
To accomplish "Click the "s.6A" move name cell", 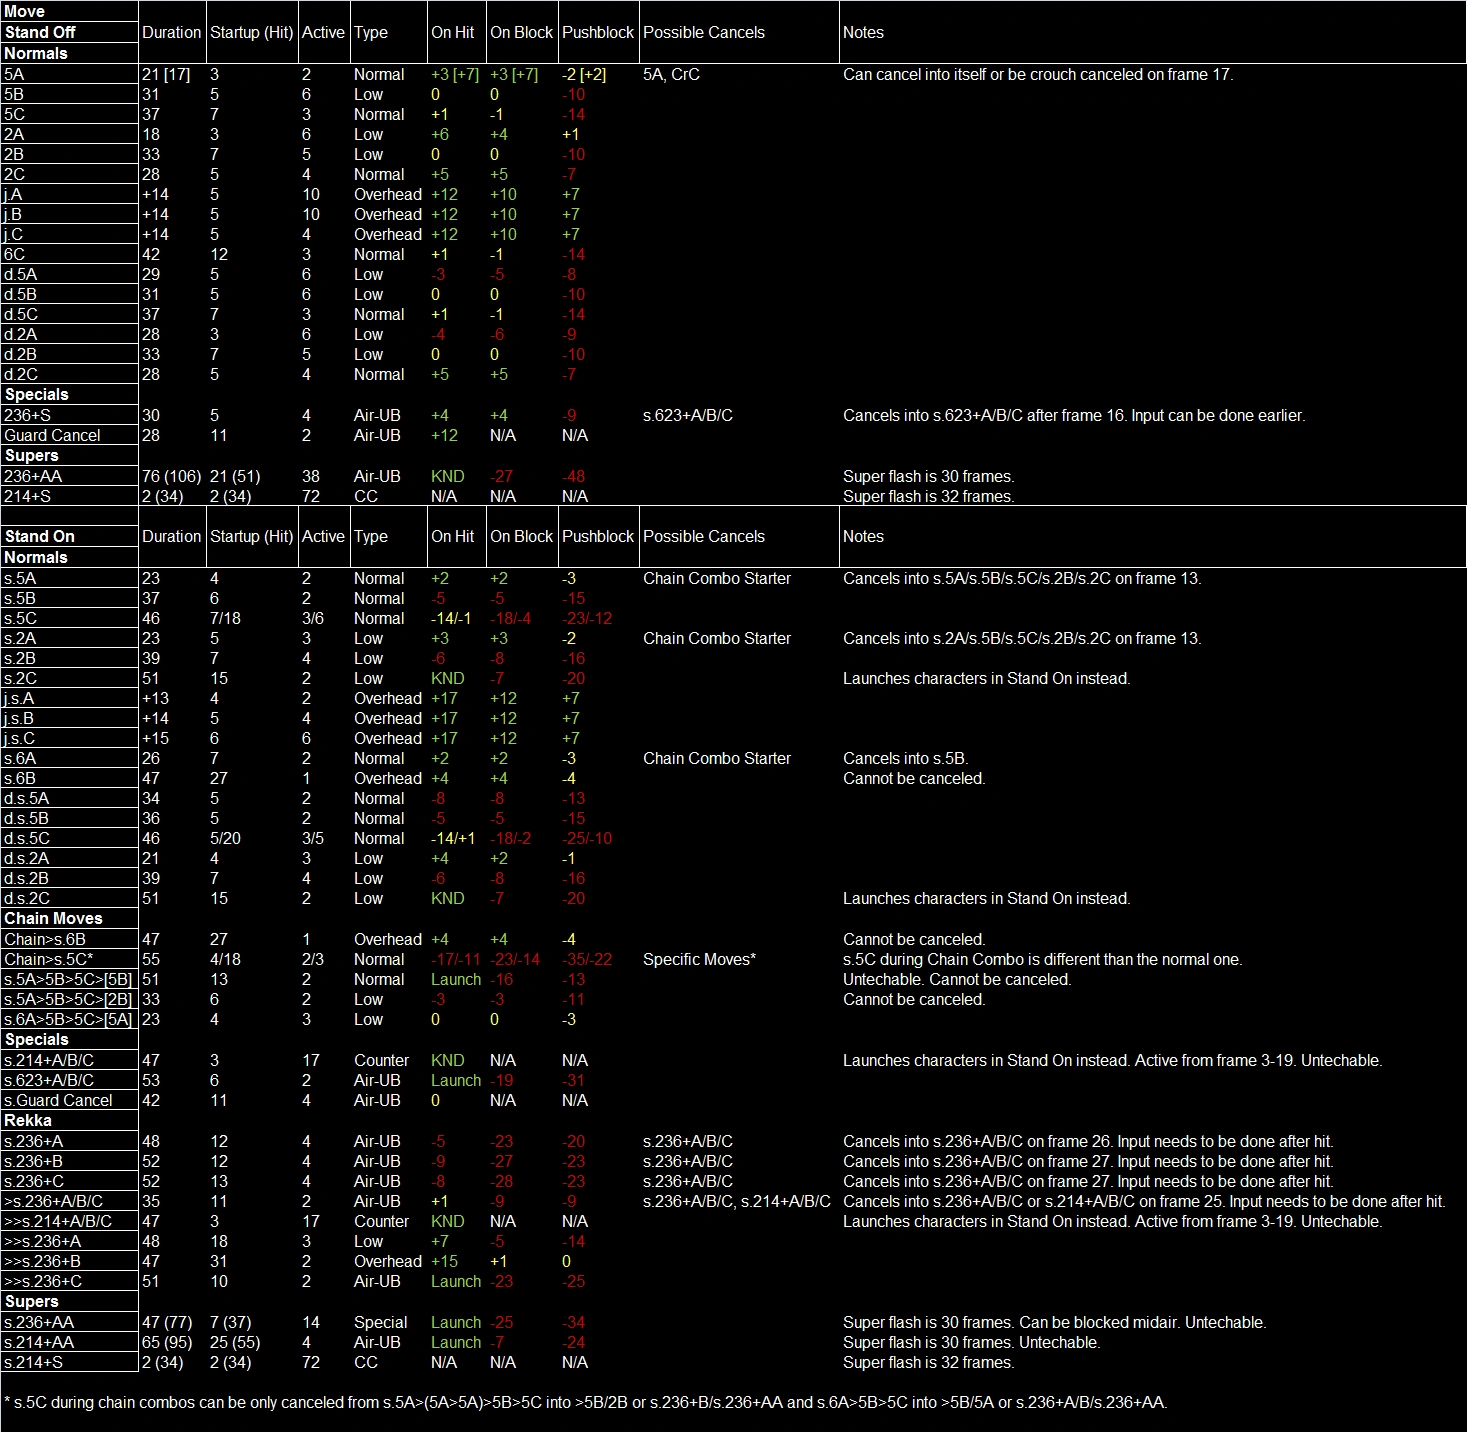I will [70, 758].
